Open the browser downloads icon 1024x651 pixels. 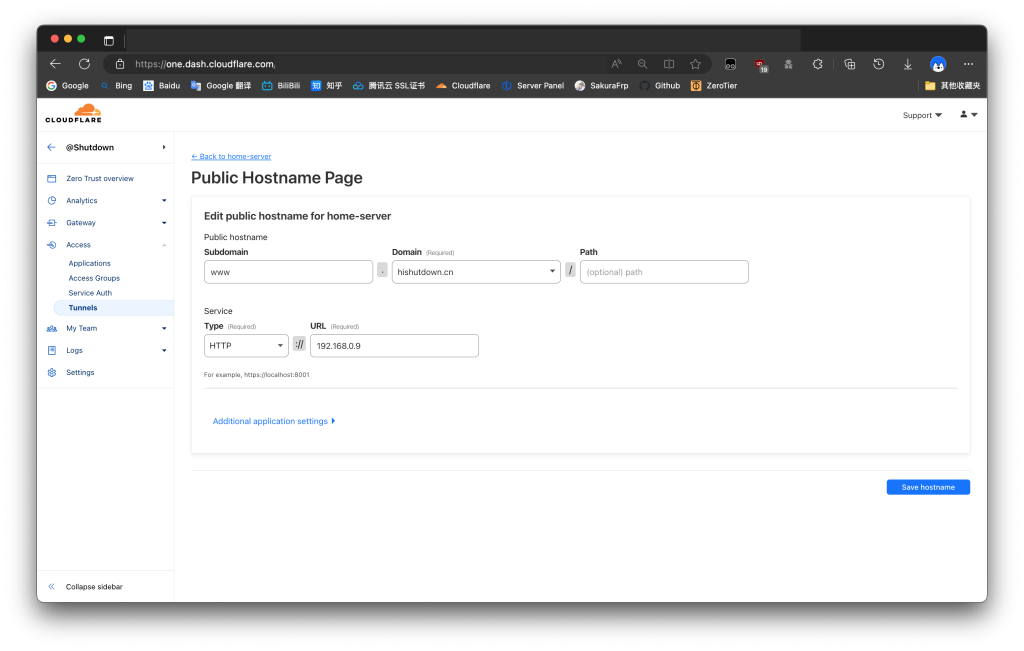point(908,64)
